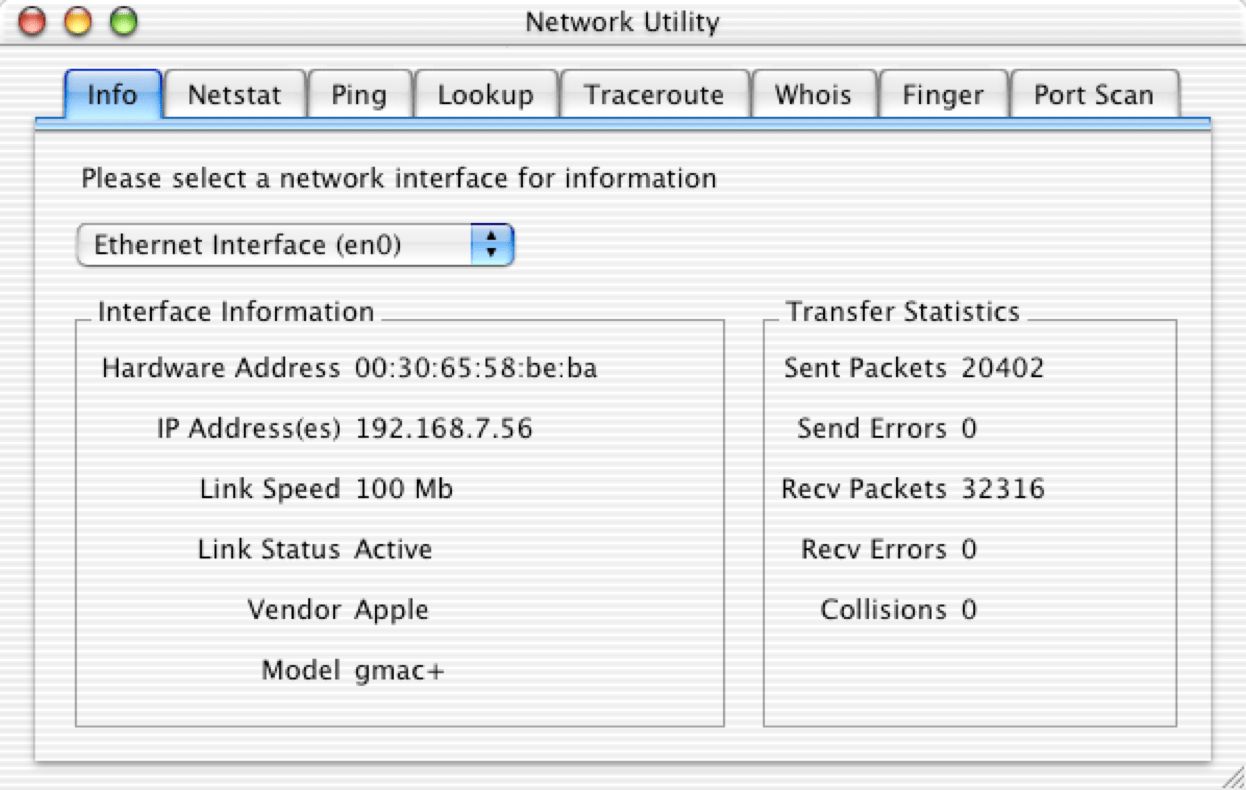Click the window resize grip corner
The image size is (1246, 790).
click(1233, 777)
